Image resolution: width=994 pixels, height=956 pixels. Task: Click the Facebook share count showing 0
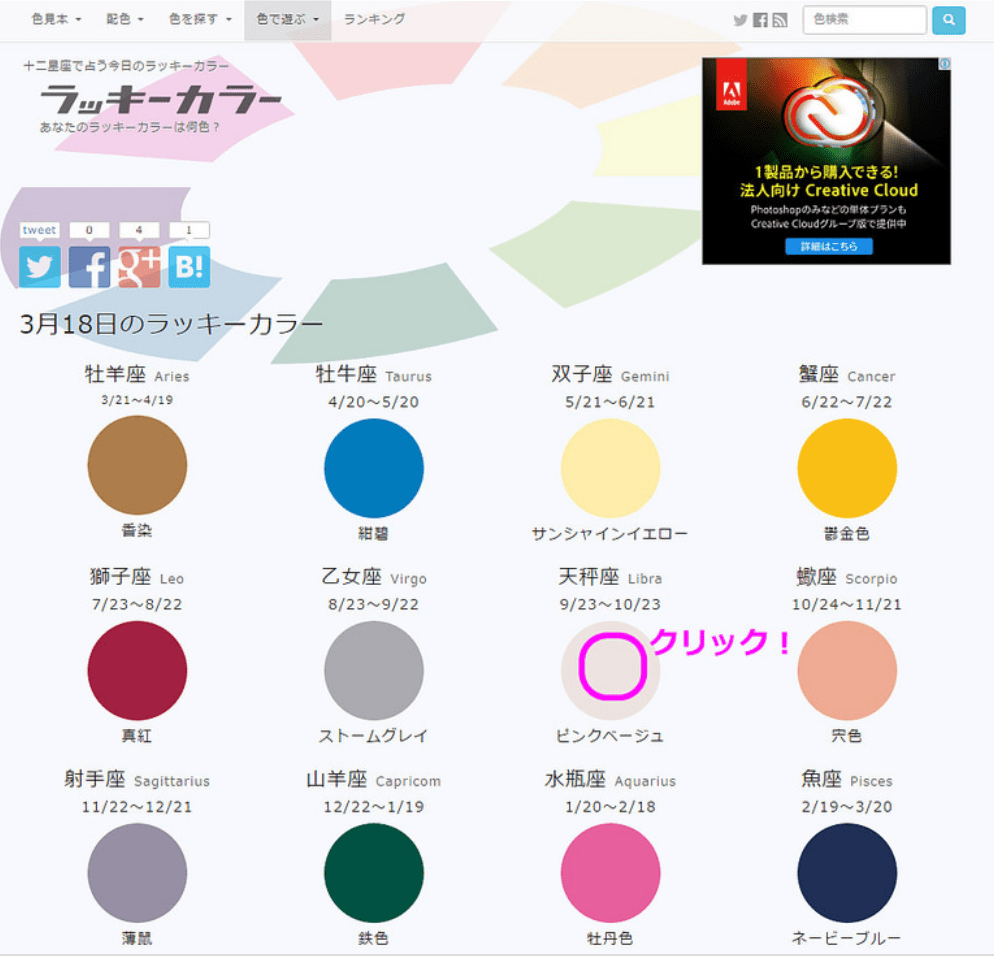[89, 230]
